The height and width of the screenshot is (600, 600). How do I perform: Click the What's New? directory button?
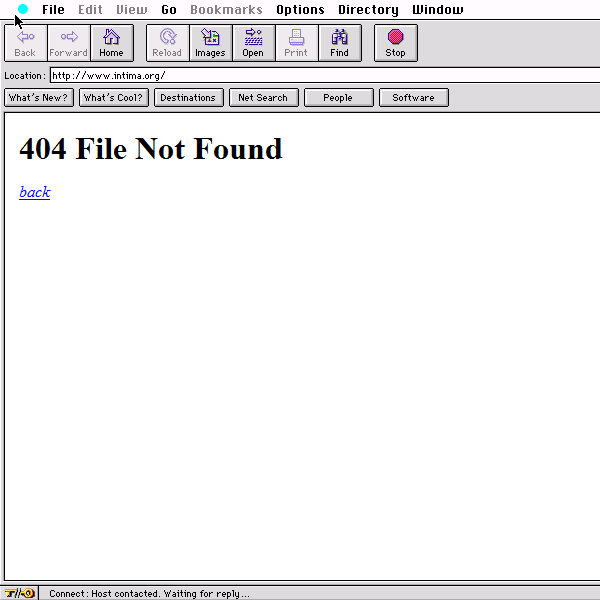(x=39, y=98)
